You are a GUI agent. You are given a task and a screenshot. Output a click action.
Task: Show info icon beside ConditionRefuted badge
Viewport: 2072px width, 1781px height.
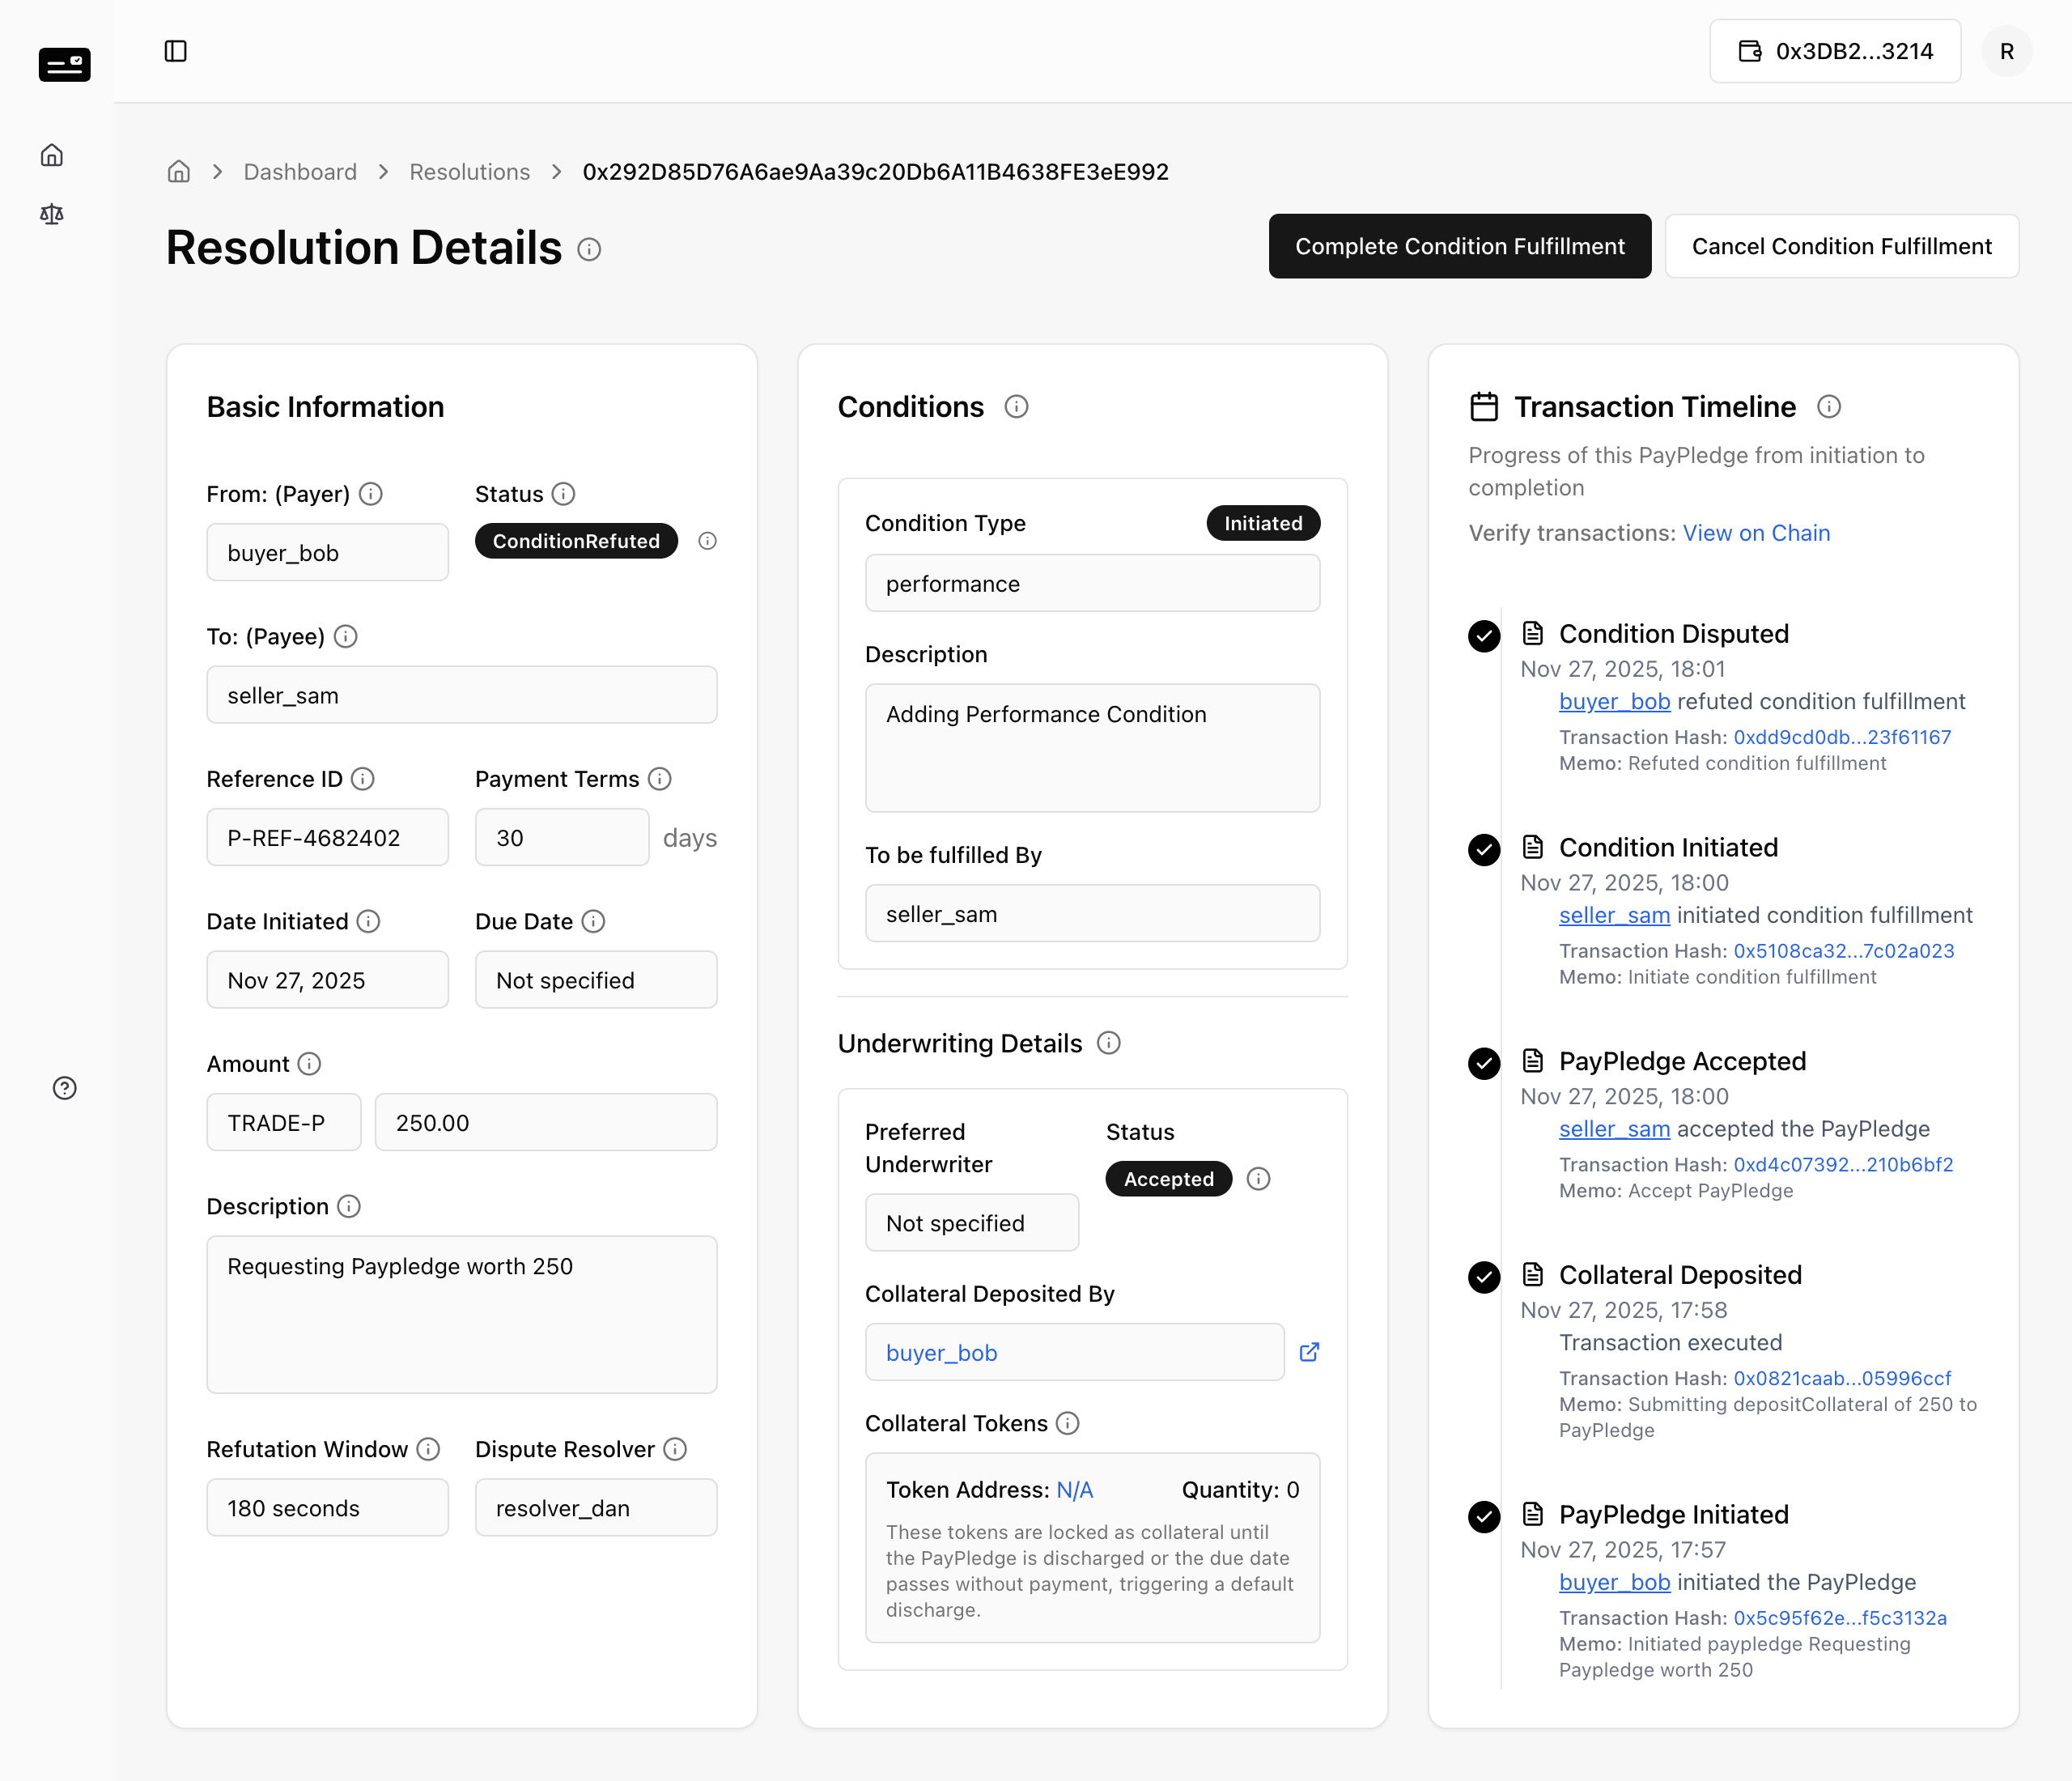coord(708,541)
